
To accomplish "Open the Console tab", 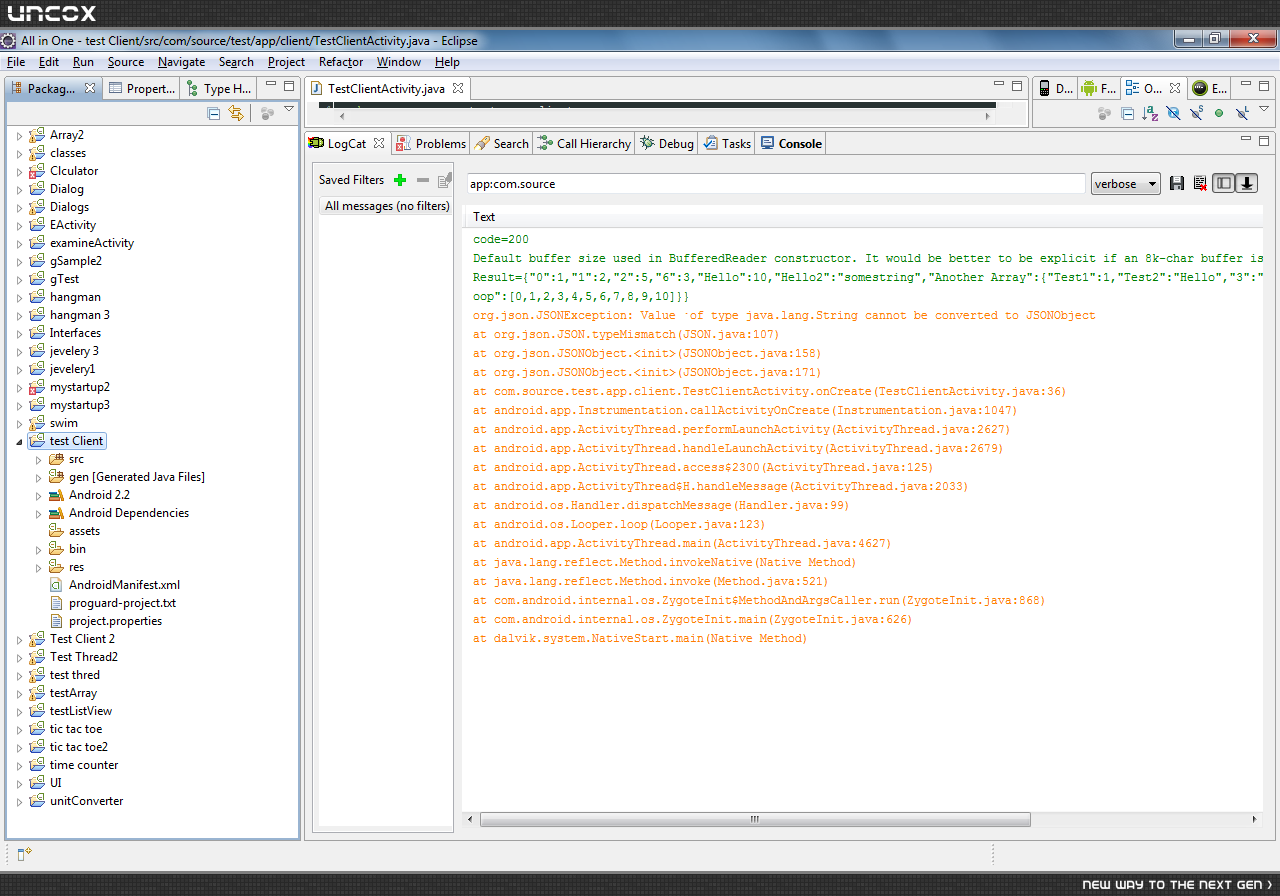I will click(791, 143).
